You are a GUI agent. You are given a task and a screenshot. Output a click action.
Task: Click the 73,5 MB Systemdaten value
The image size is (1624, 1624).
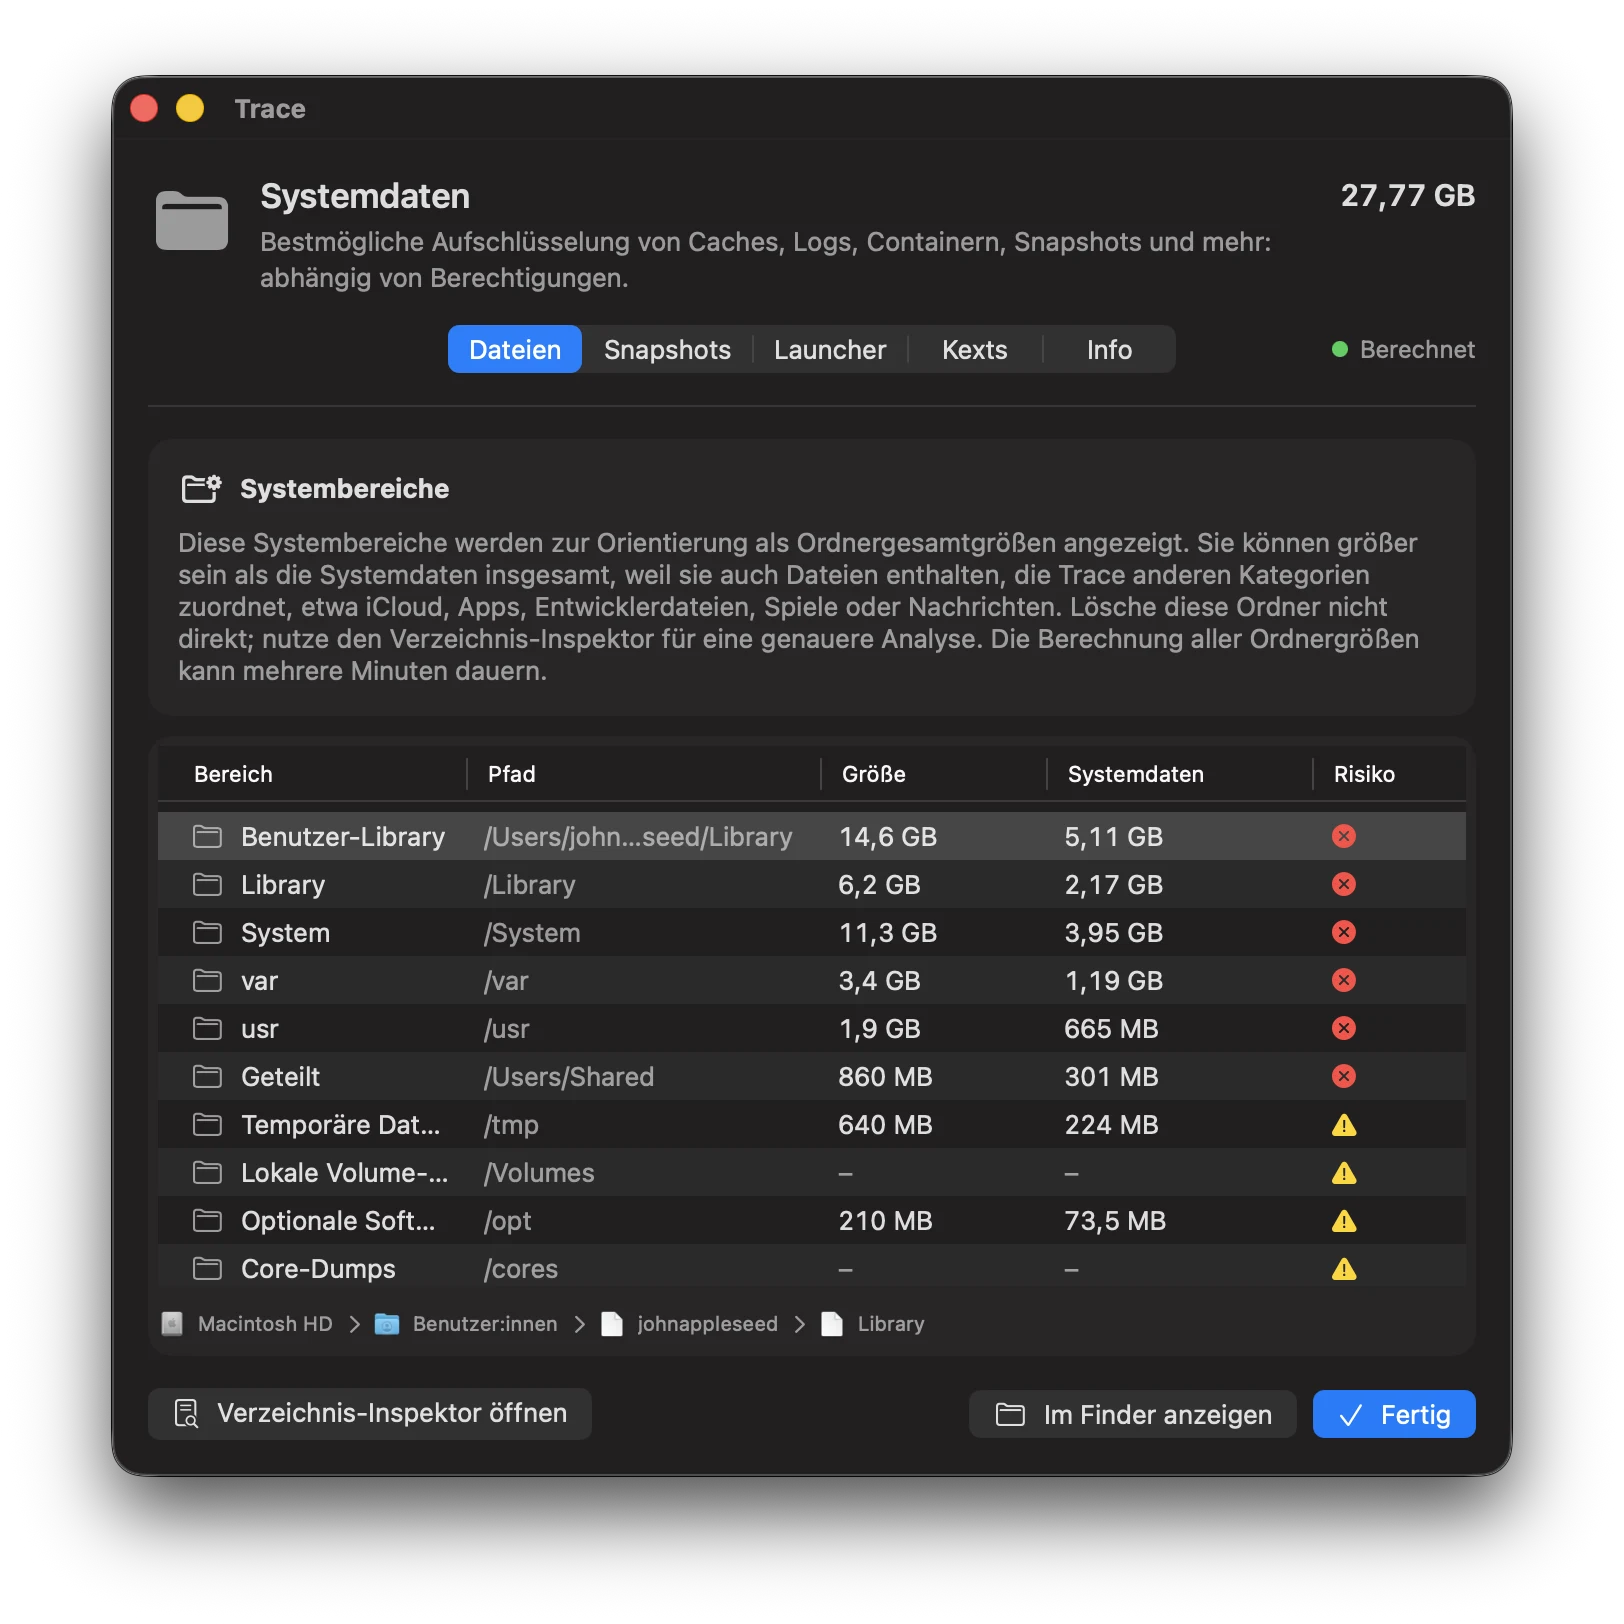point(1115,1221)
